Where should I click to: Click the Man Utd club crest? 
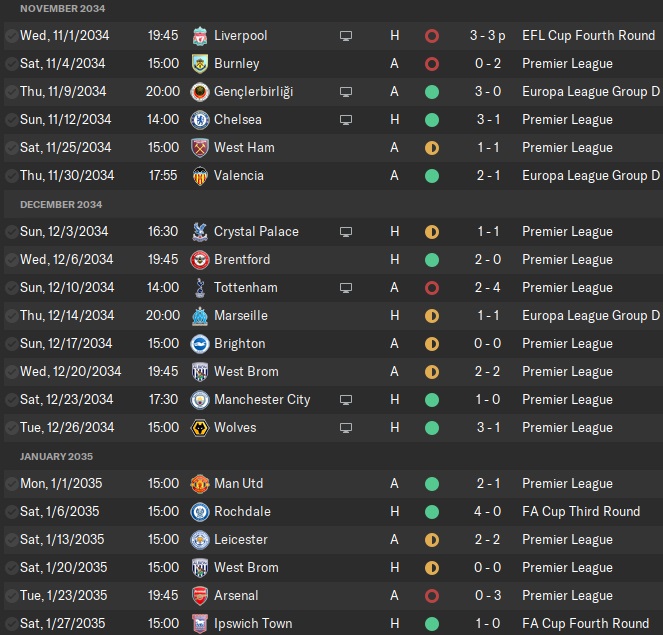coord(199,484)
